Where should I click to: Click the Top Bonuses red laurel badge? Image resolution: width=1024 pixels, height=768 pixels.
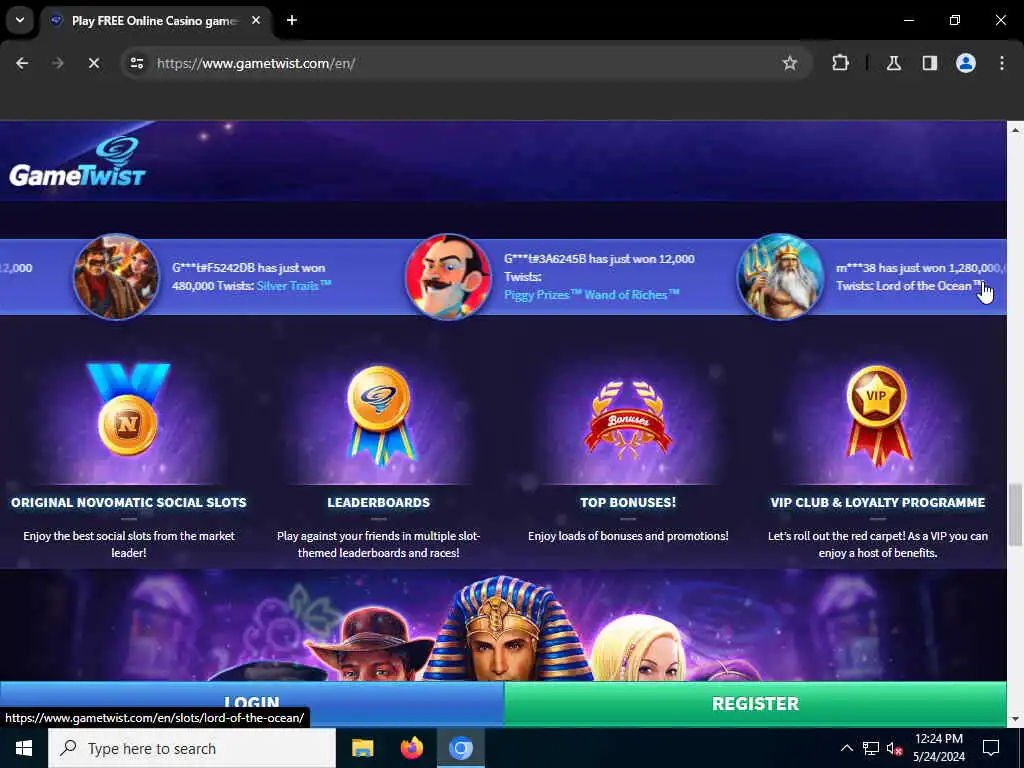coord(628,421)
